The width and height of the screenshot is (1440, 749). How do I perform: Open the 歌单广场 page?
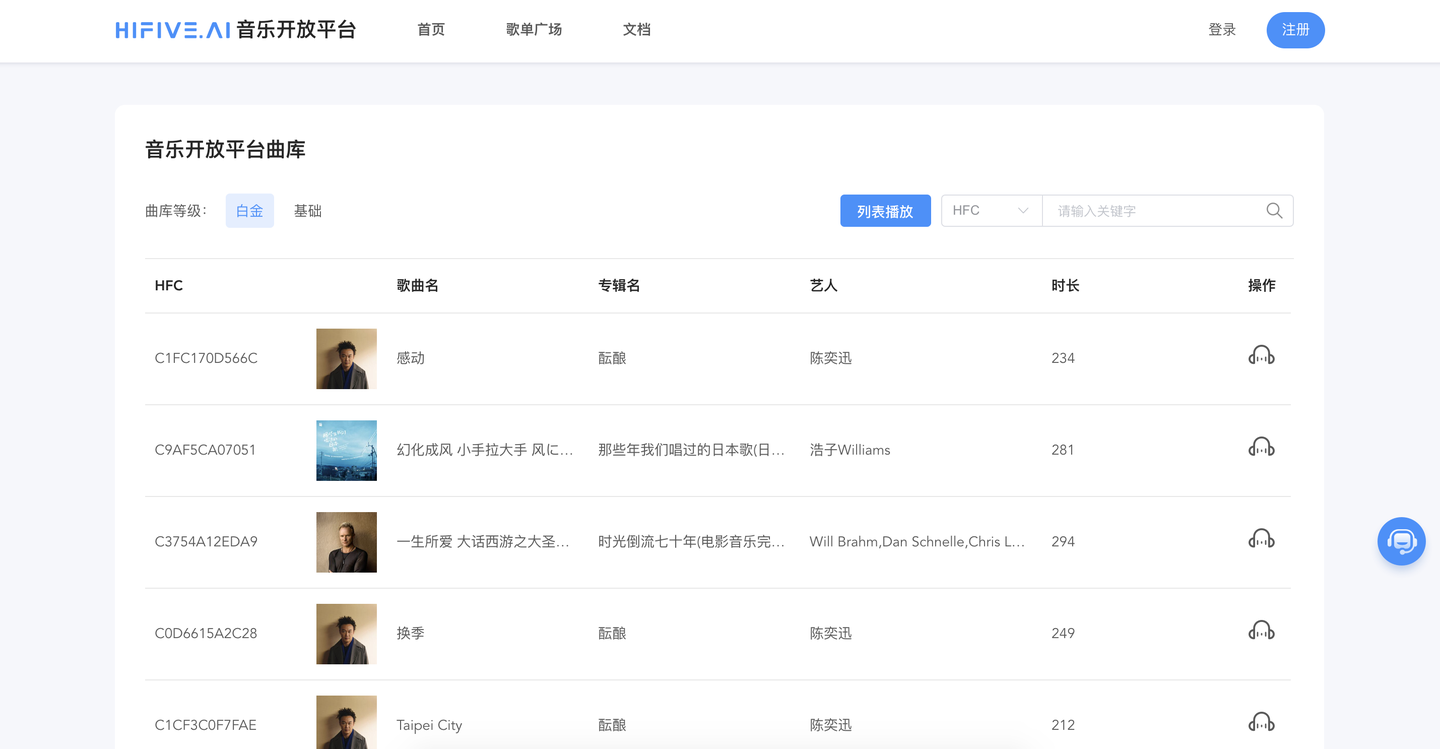[x=534, y=30]
